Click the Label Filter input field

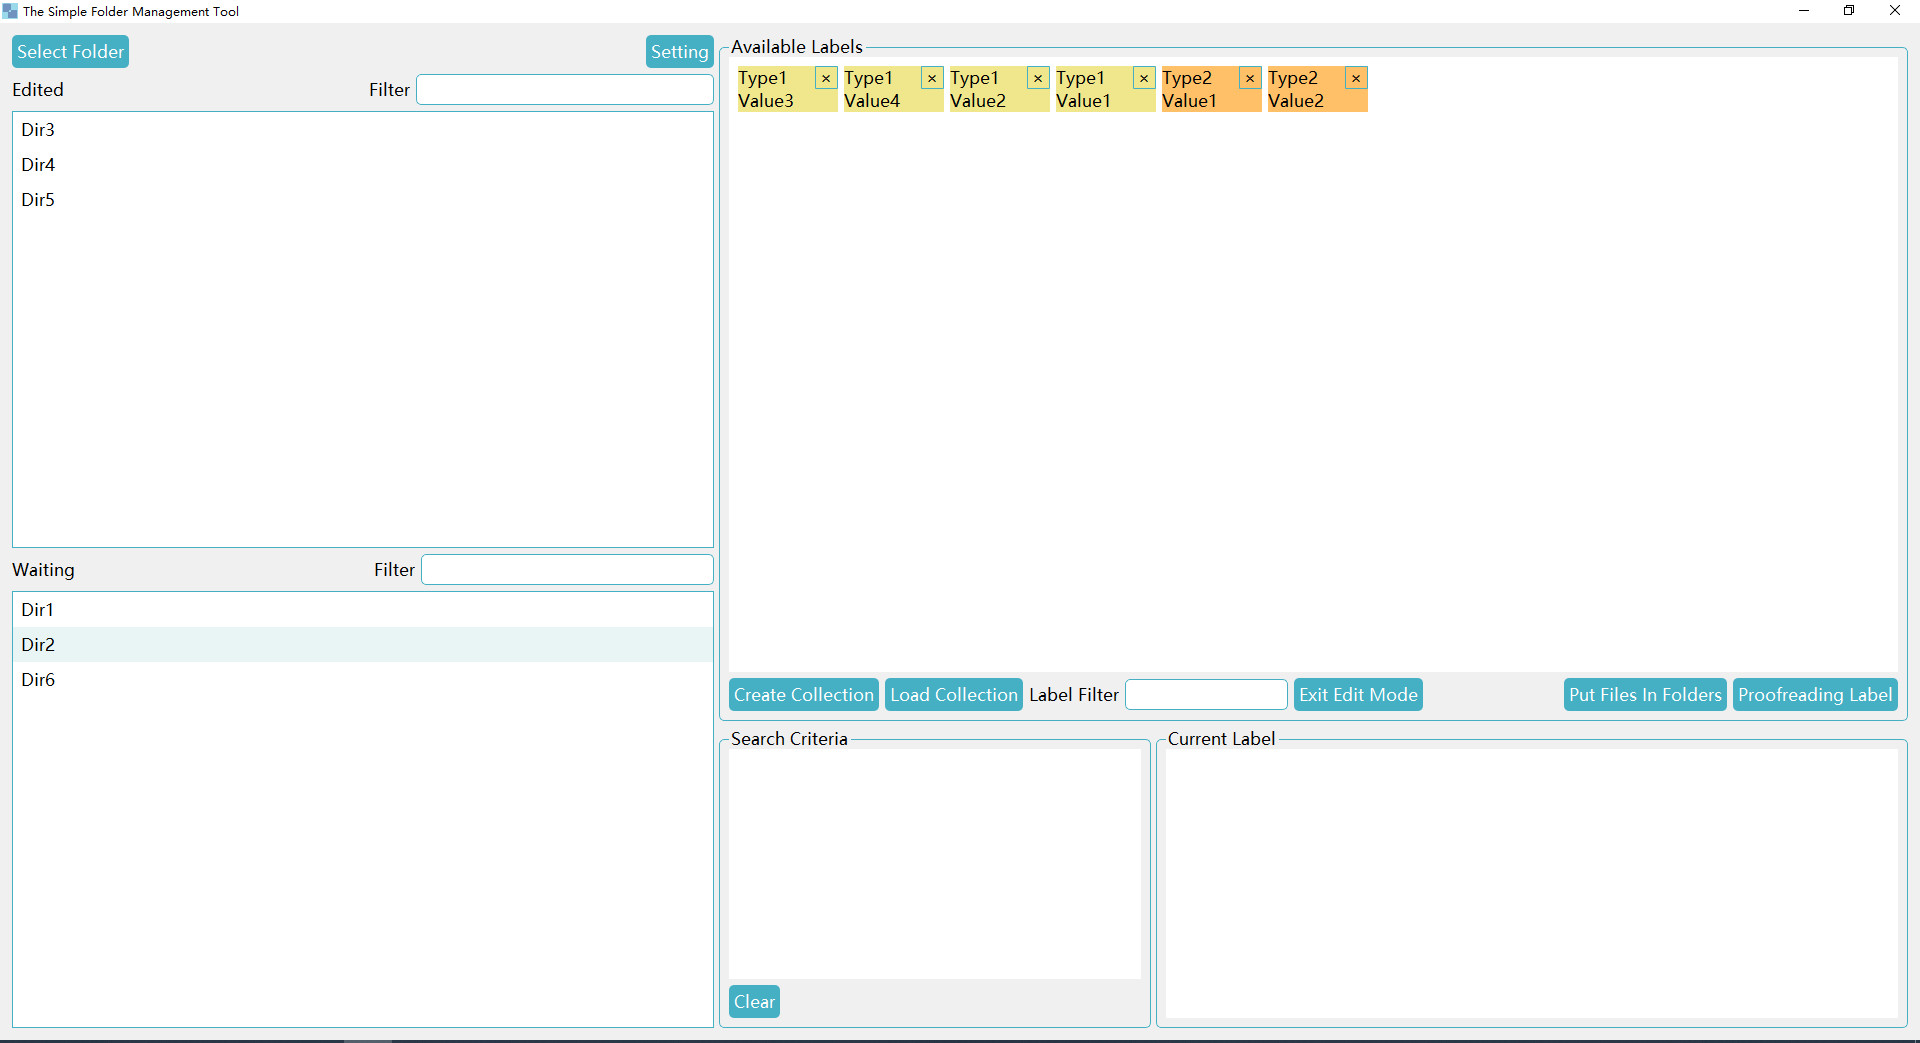click(1206, 694)
